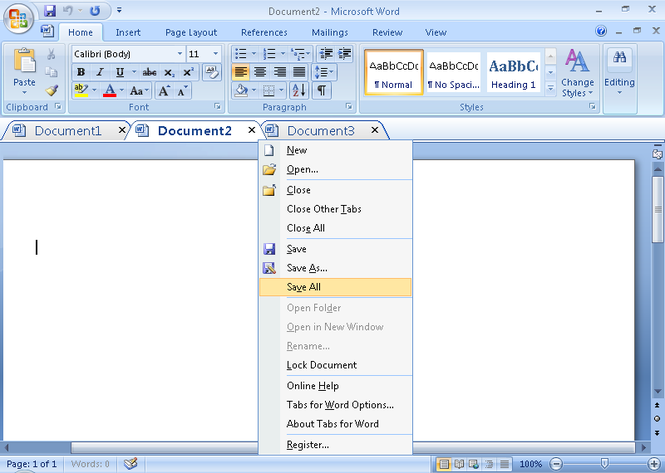The height and width of the screenshot is (473, 665).
Task: Choose Save All from context menu
Action: pos(335,287)
